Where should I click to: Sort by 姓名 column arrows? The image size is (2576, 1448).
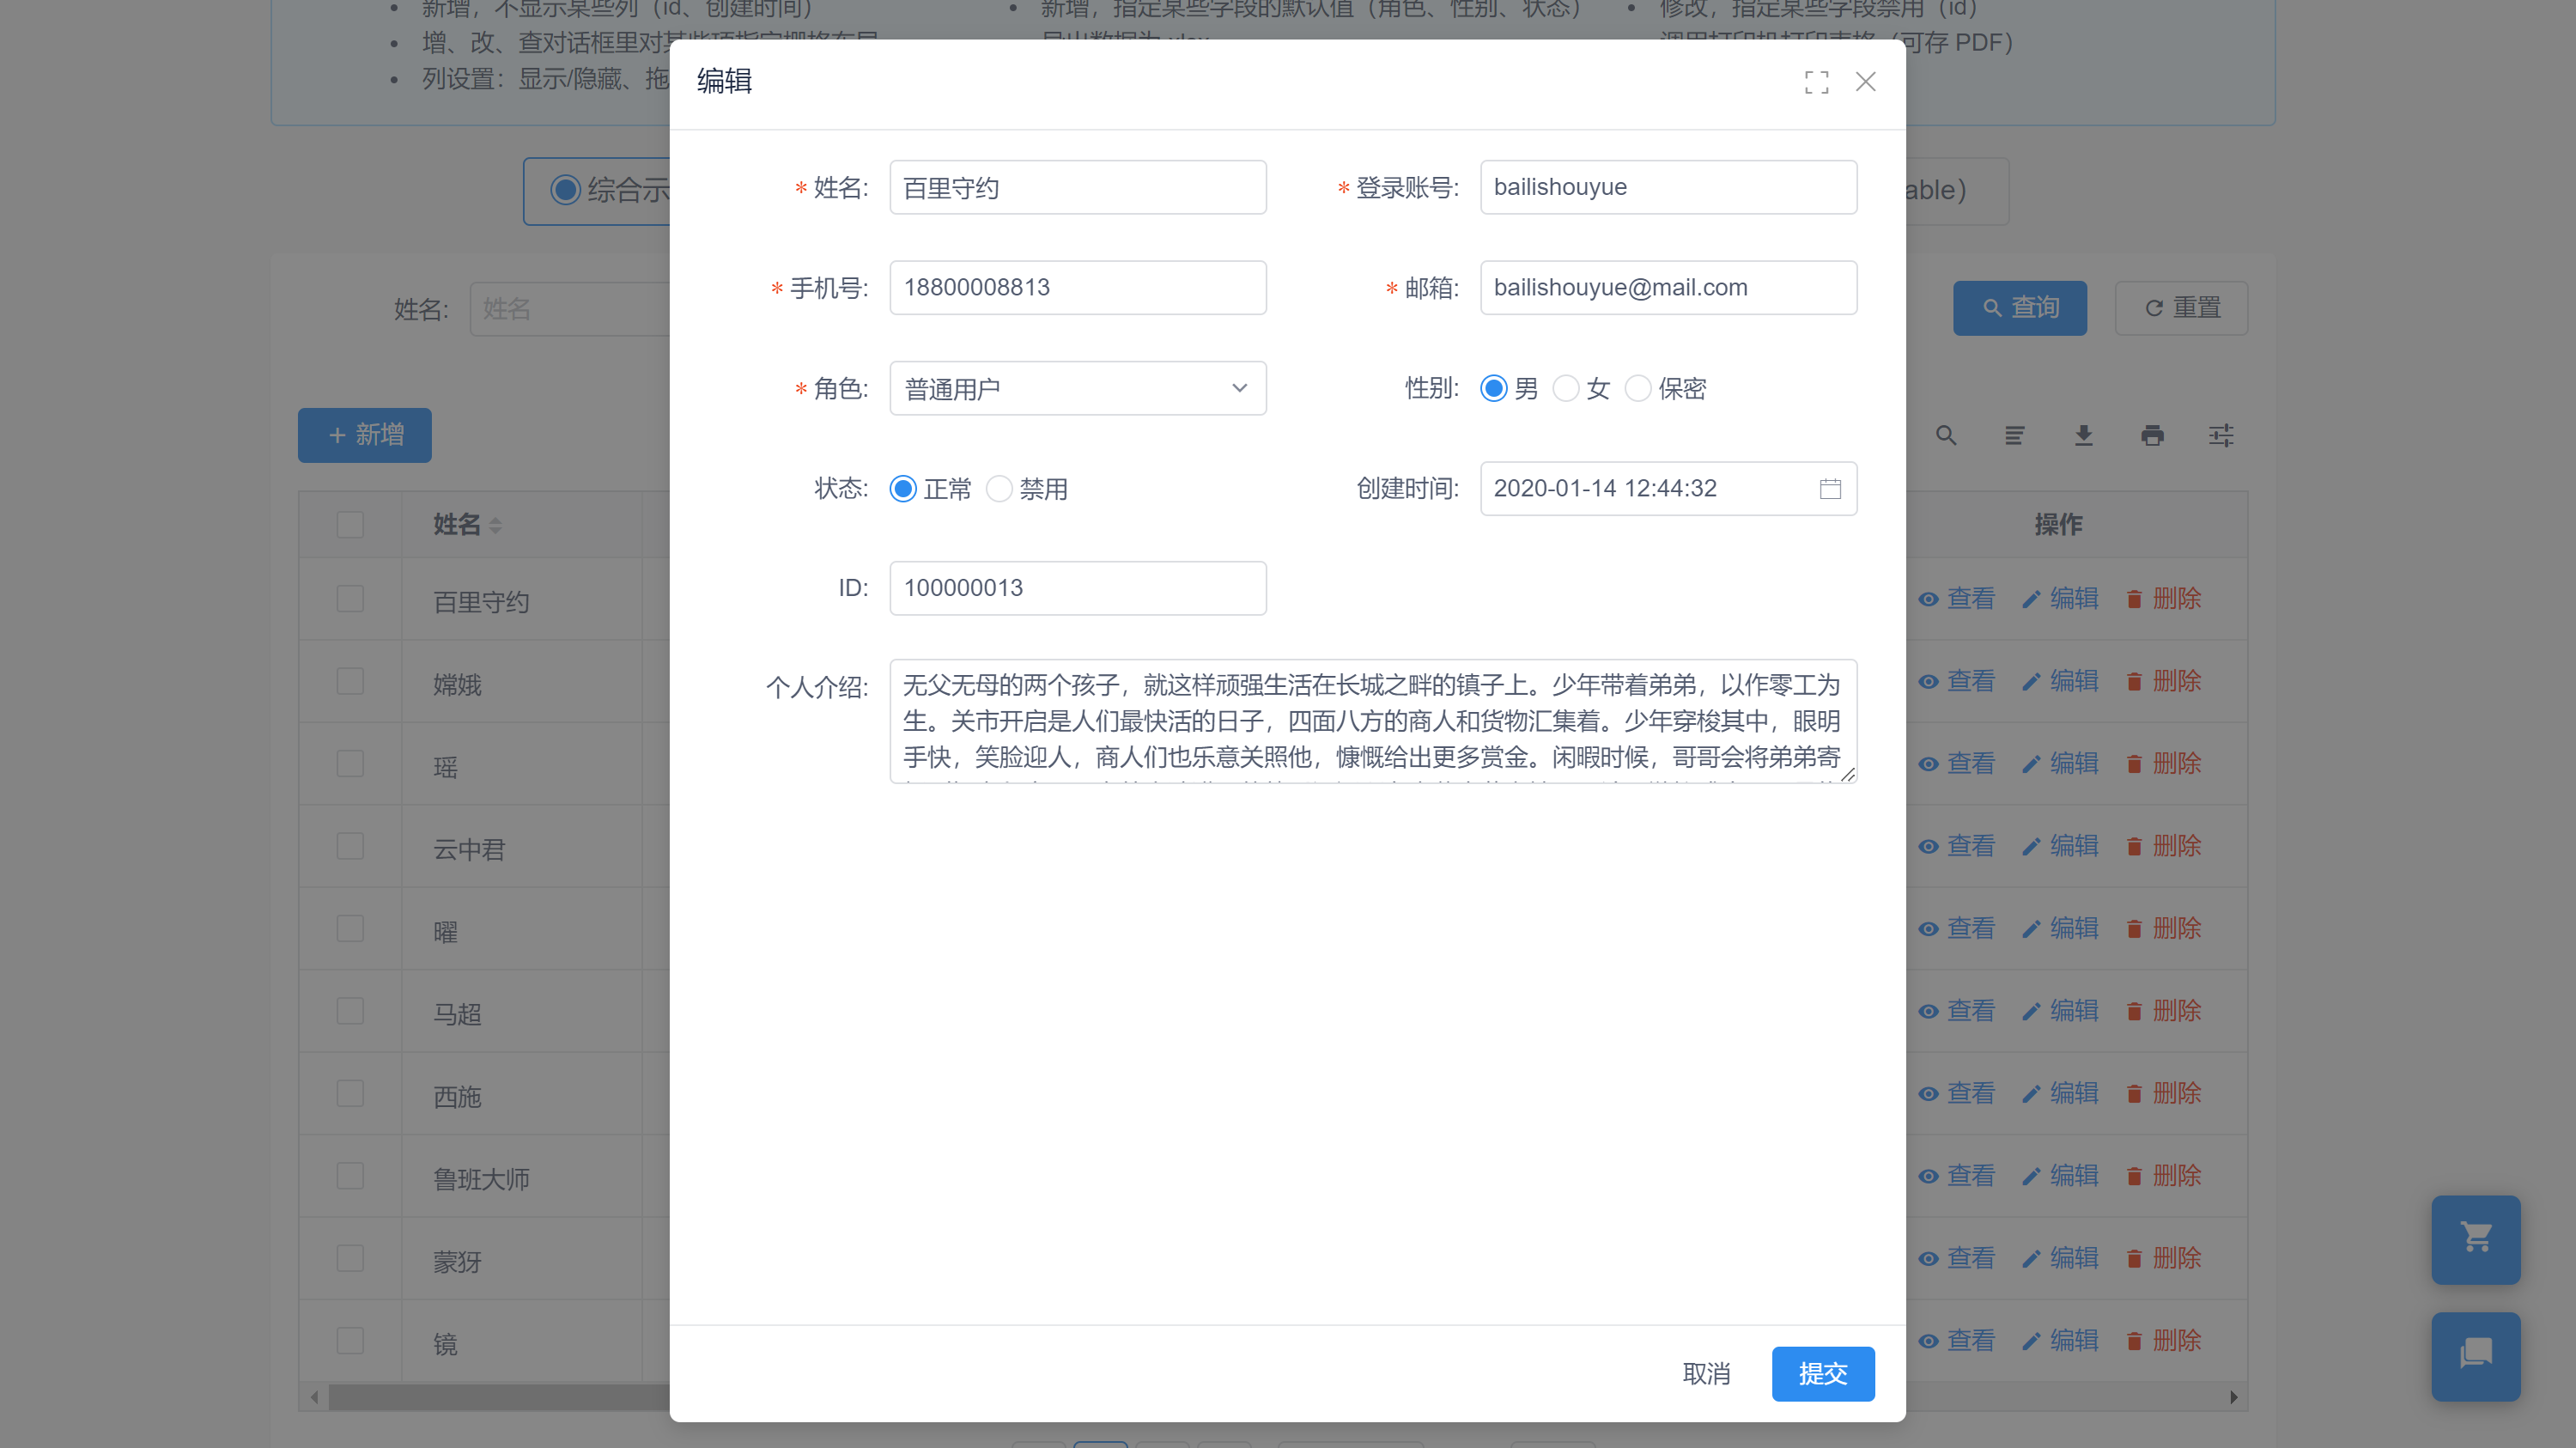click(495, 525)
